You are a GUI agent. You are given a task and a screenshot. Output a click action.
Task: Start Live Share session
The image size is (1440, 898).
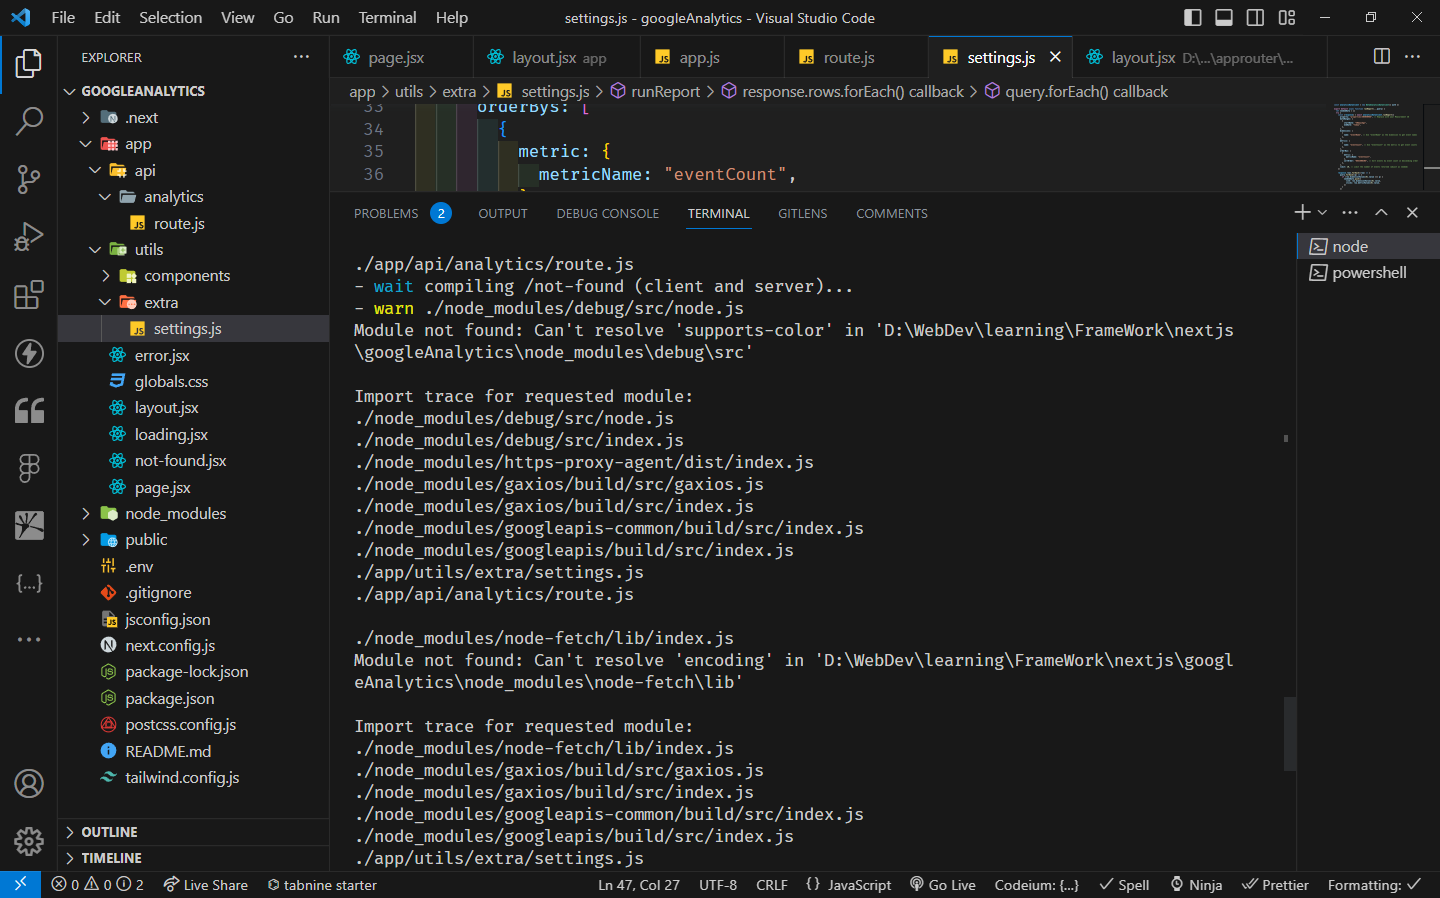click(x=206, y=885)
